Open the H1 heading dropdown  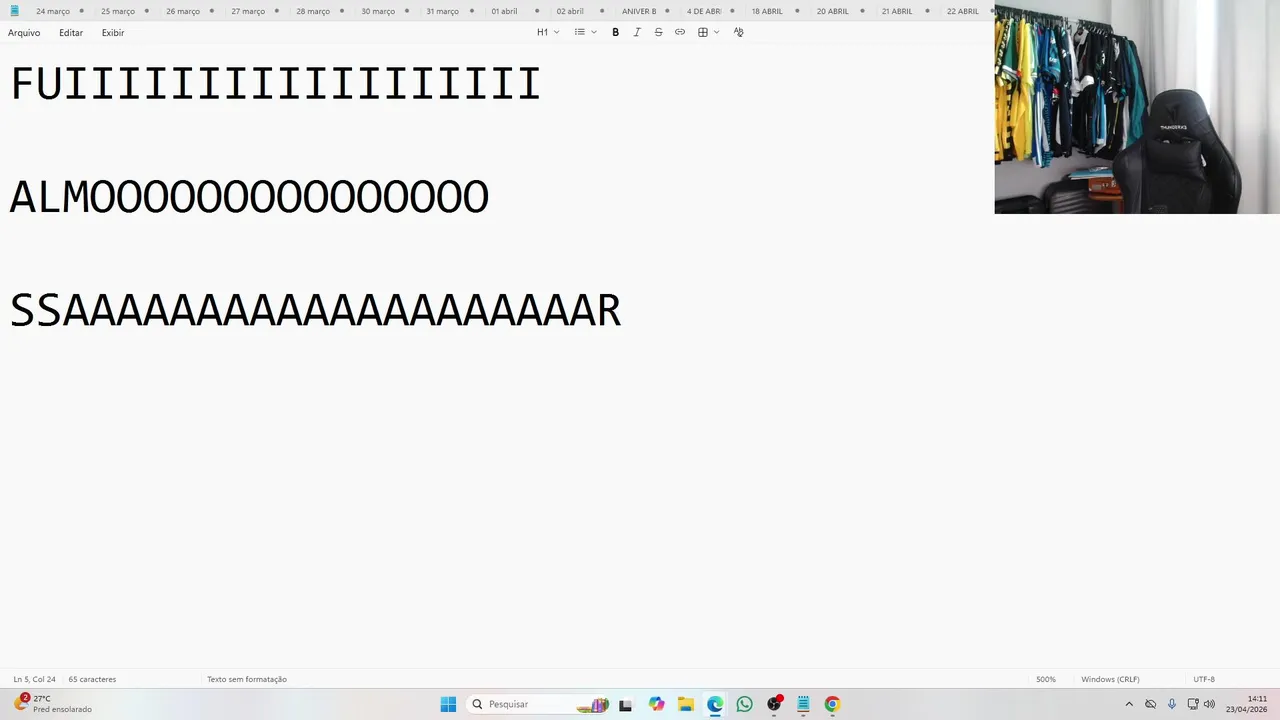(548, 32)
